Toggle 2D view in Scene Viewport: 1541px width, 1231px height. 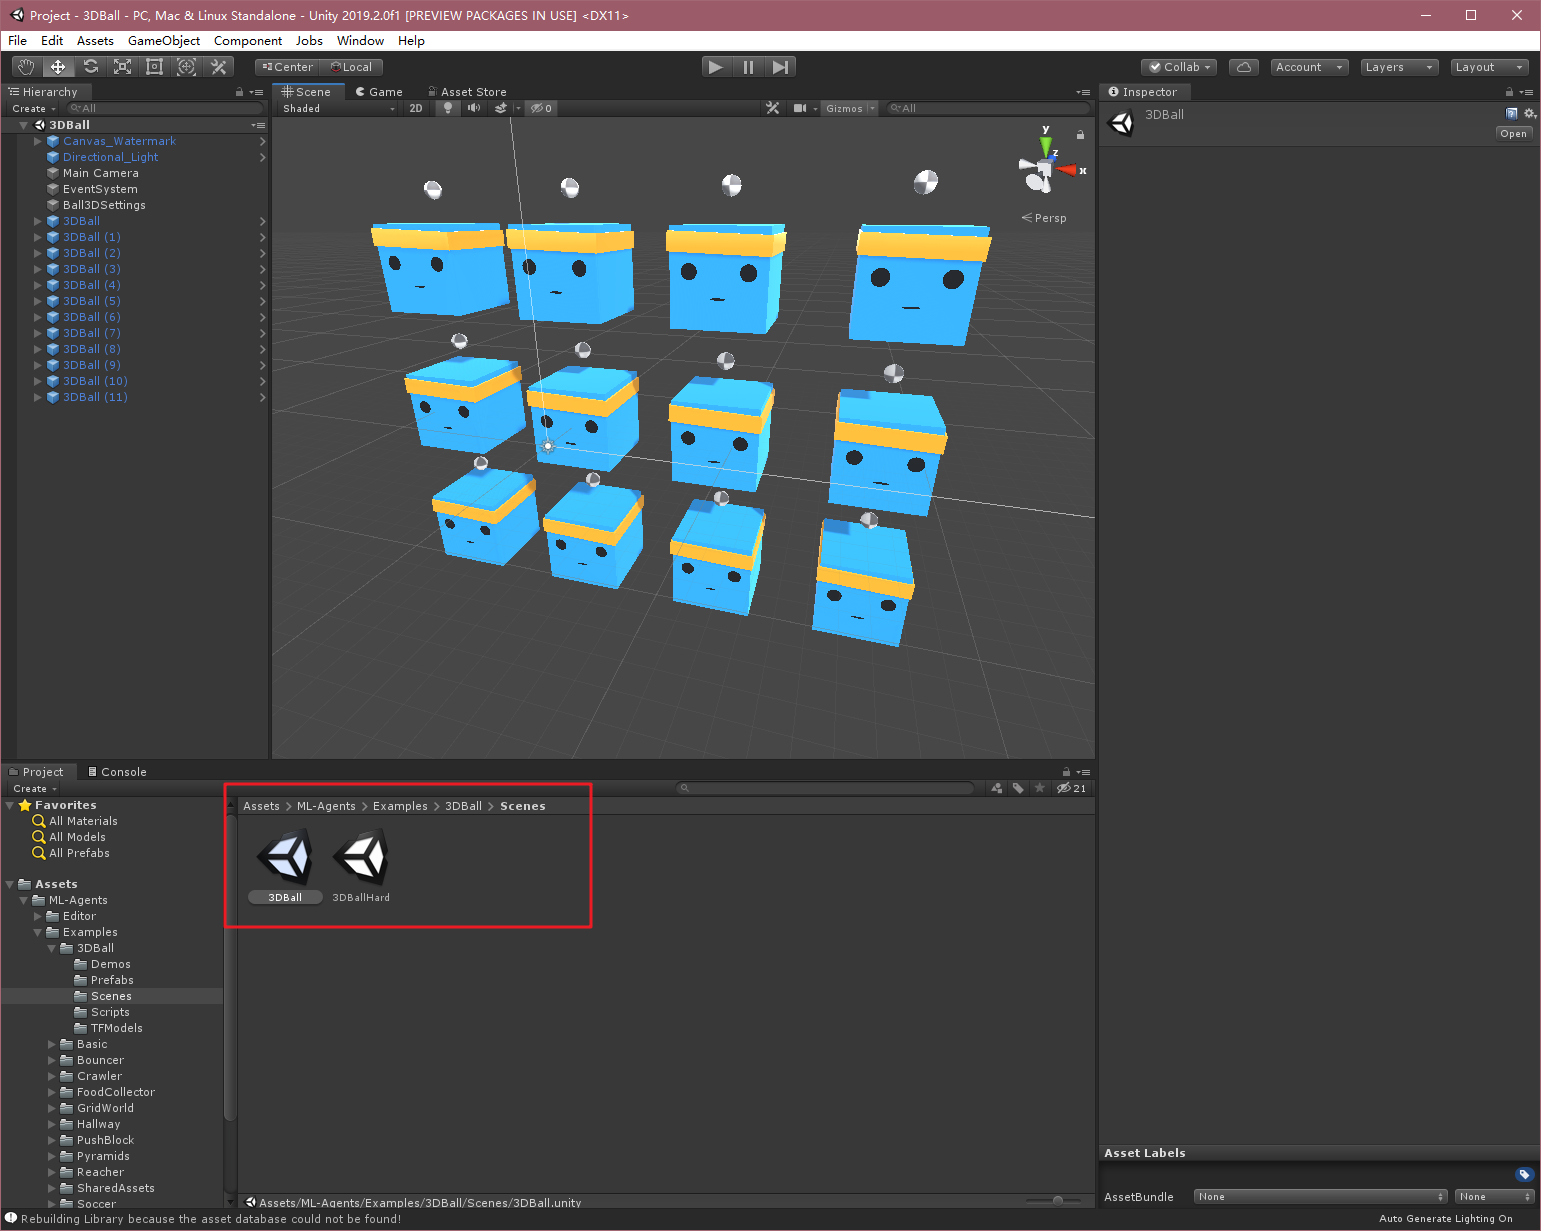tap(416, 108)
